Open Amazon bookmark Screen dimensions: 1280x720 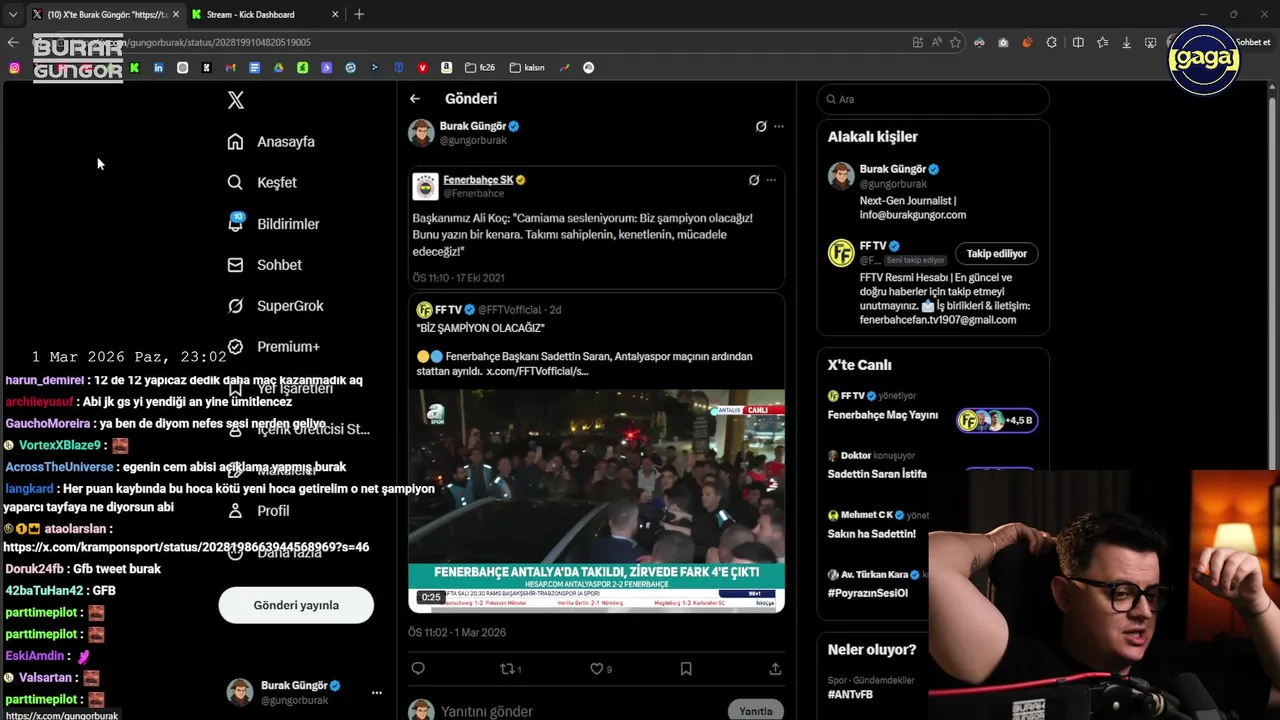click(447, 68)
